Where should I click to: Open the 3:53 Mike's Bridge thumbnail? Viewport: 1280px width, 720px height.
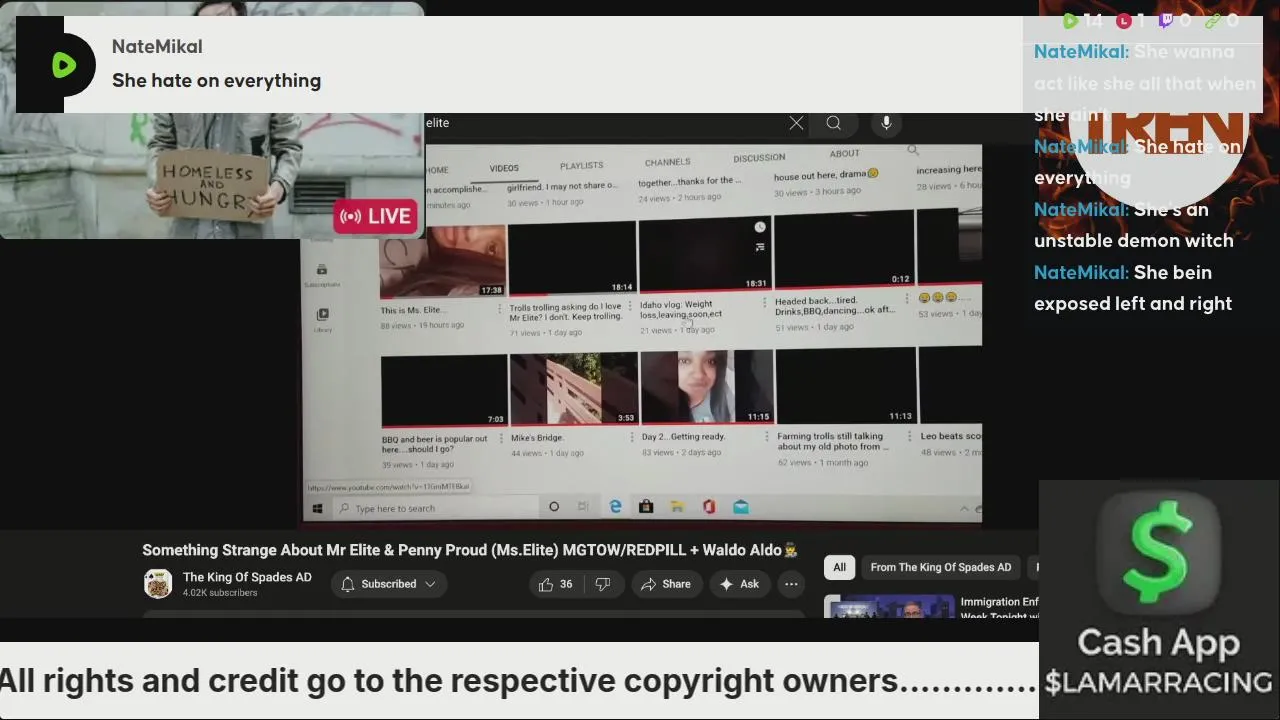573,389
